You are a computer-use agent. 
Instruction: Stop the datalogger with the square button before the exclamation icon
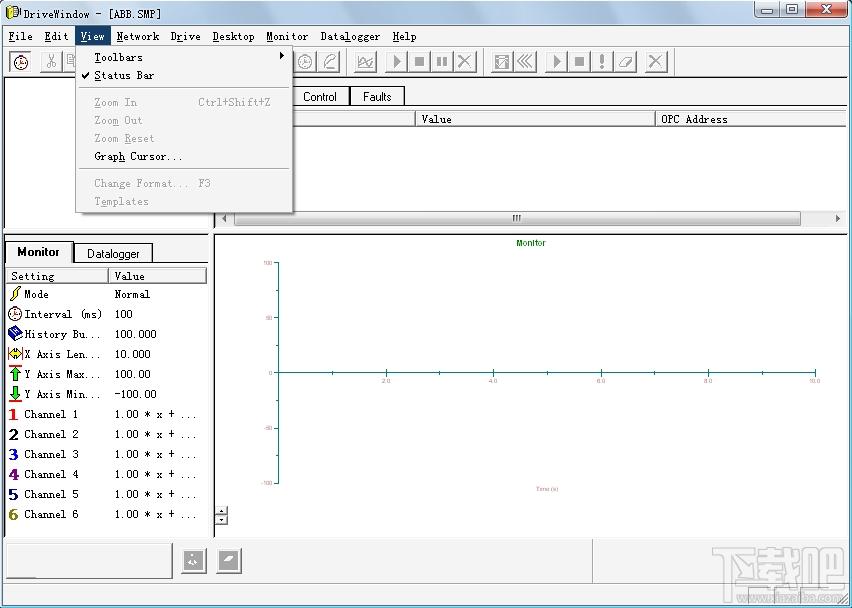pyautogui.click(x=579, y=62)
